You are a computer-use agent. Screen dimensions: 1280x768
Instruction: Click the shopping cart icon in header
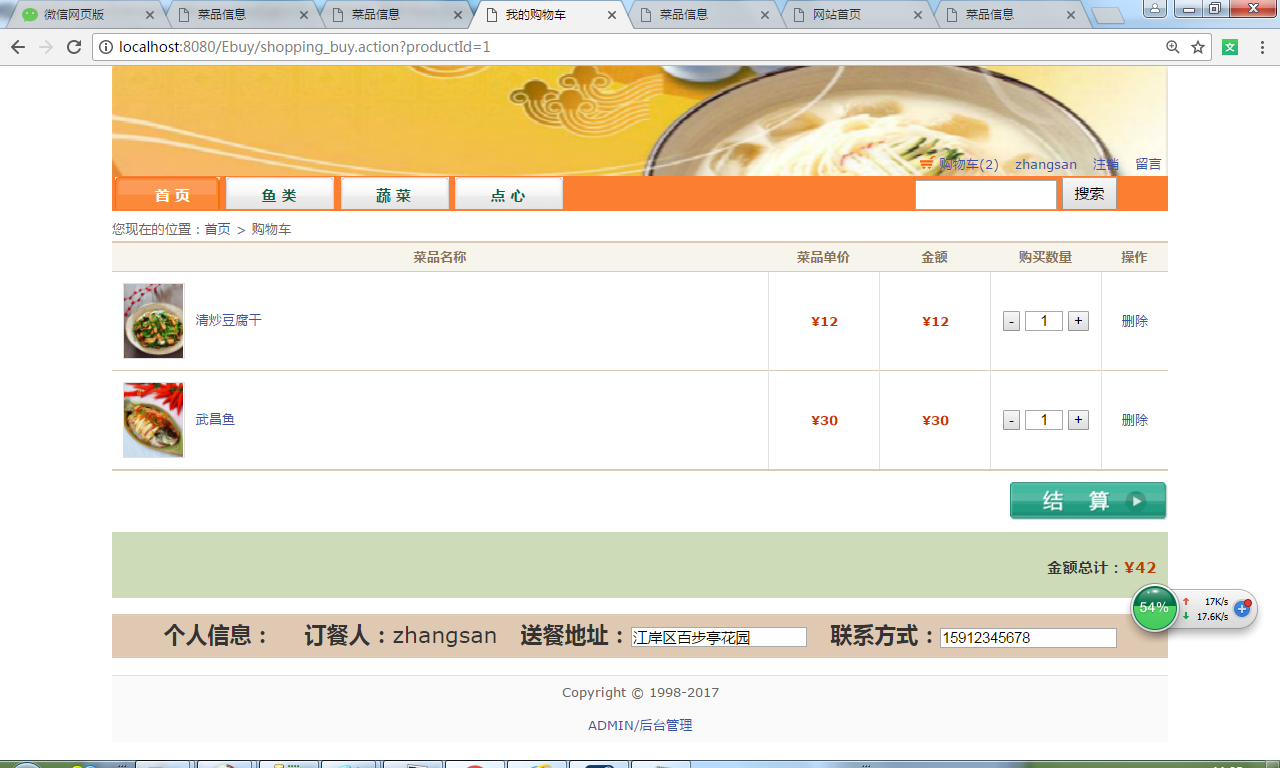pos(926,164)
